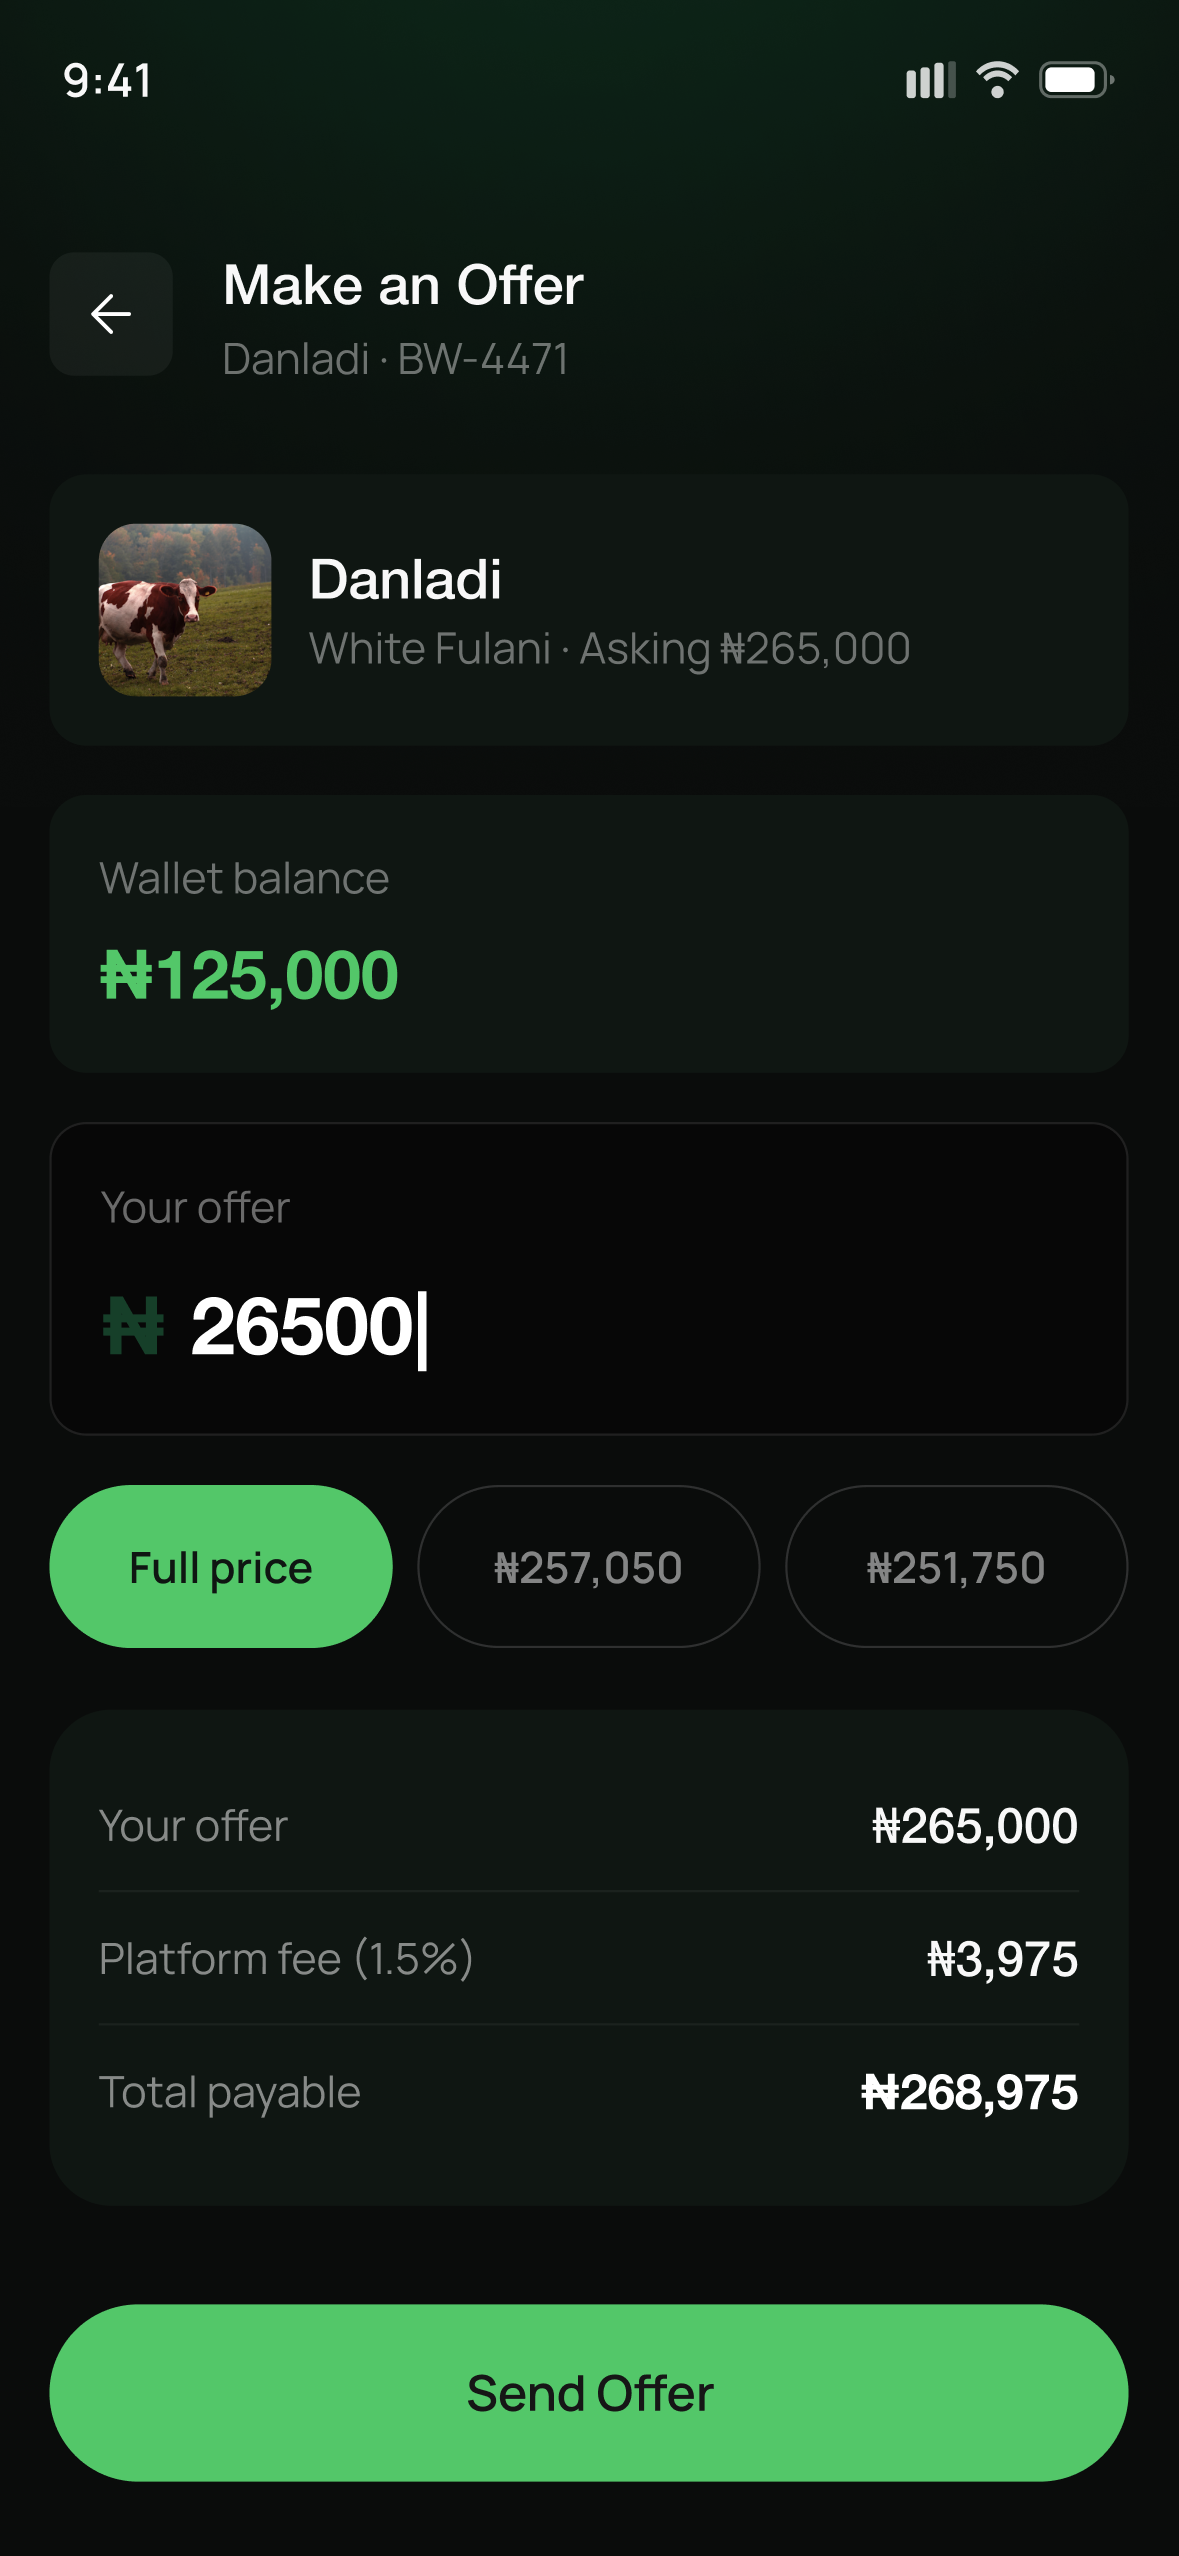Viewport: 1179px width, 2556px height.
Task: Tap the 9:41 clock in status bar
Action: [108, 81]
